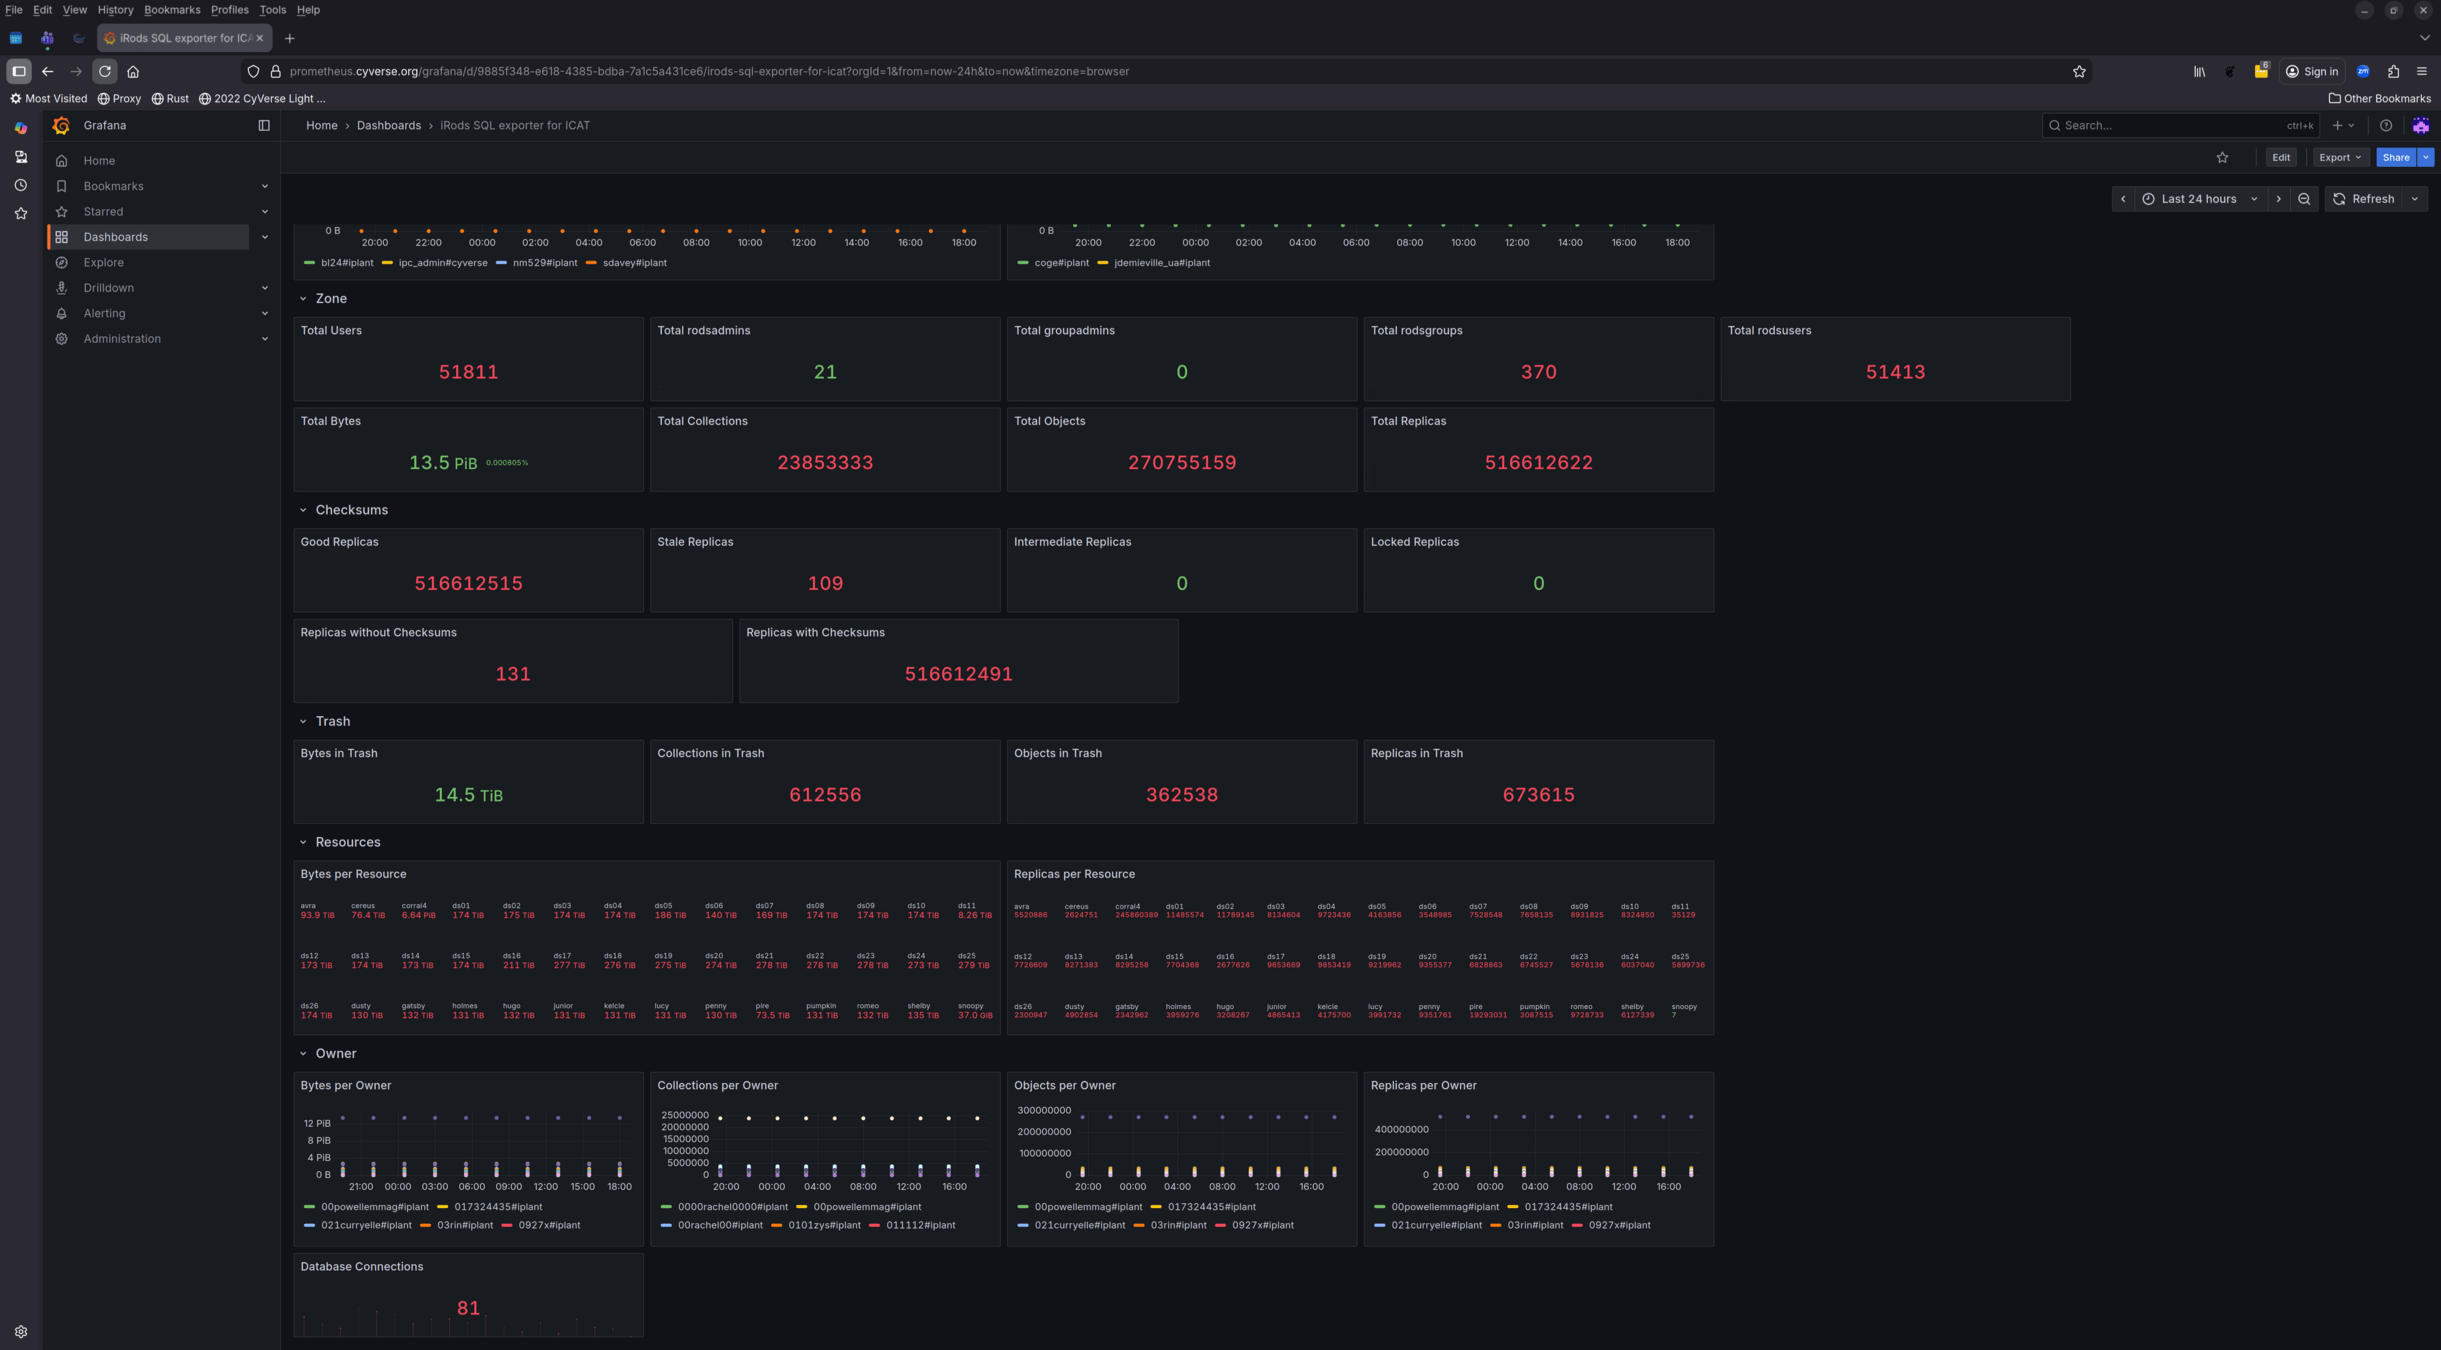Bookmark page with the URL bar star
2441x1350 pixels.
click(x=2079, y=71)
